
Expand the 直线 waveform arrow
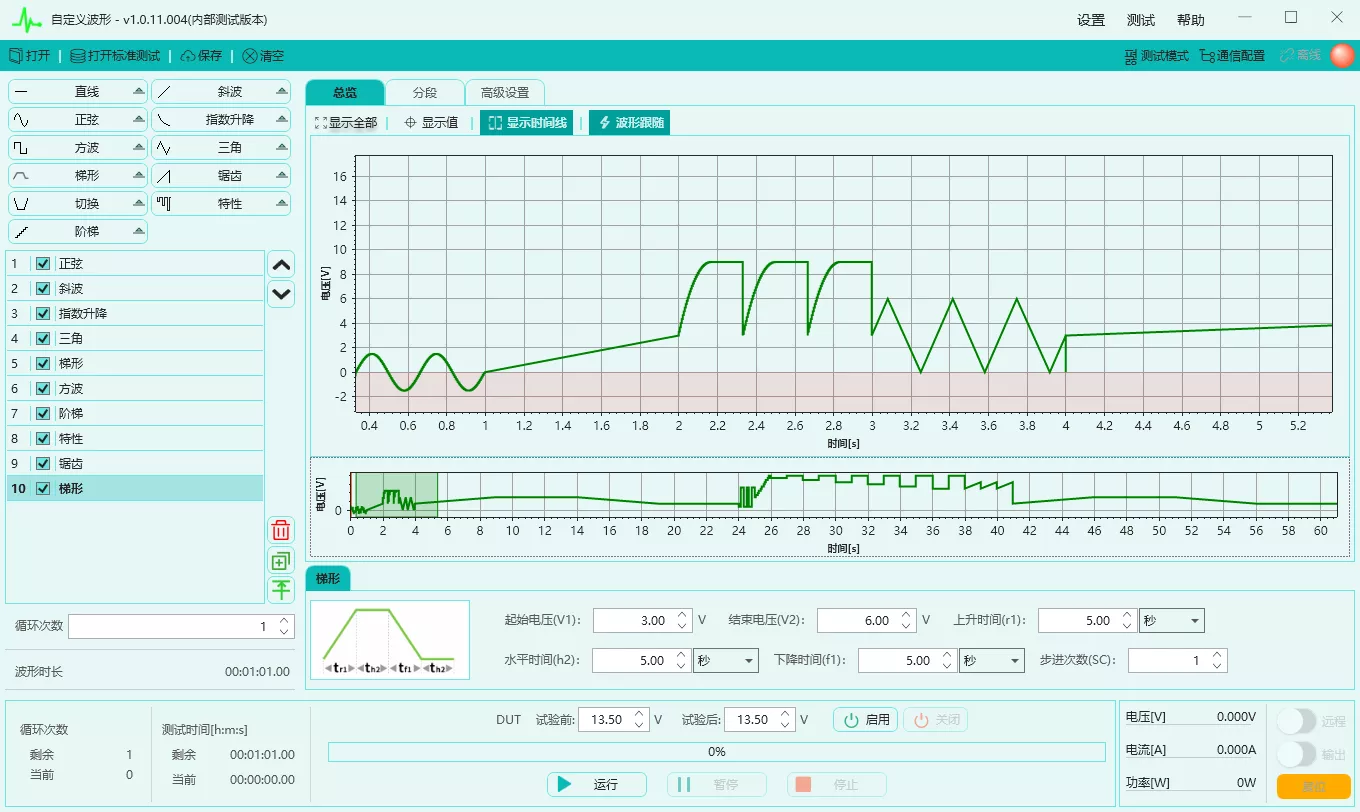click(139, 91)
